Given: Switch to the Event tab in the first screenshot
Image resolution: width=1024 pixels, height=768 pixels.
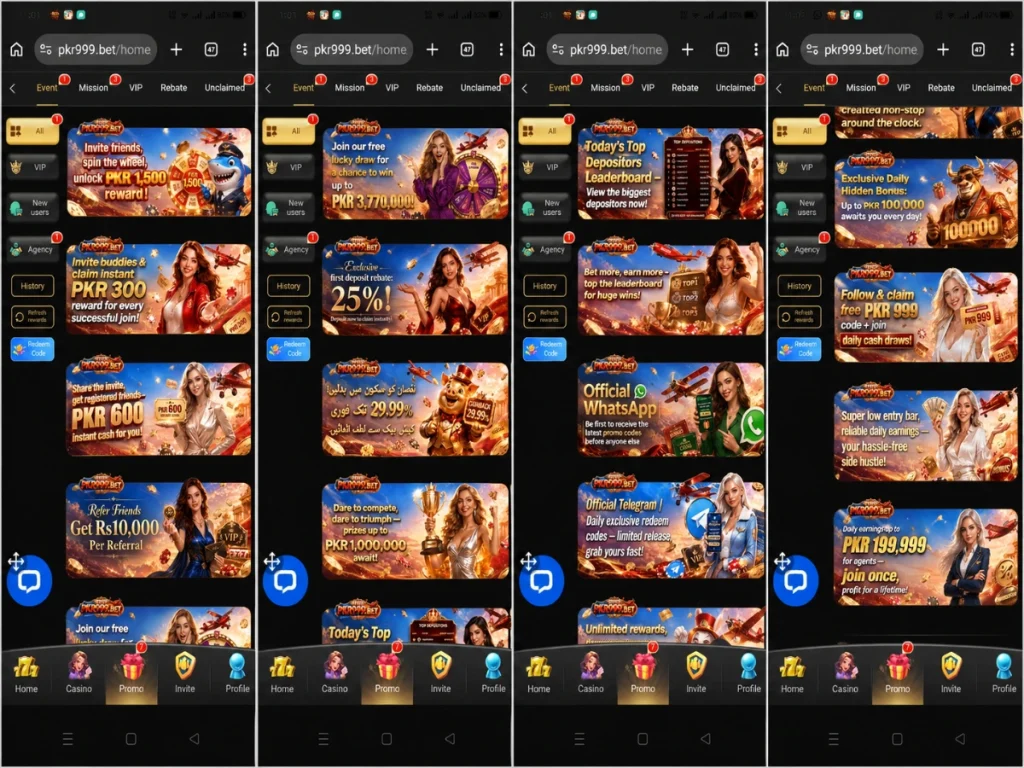Looking at the screenshot, I should tap(47, 88).
